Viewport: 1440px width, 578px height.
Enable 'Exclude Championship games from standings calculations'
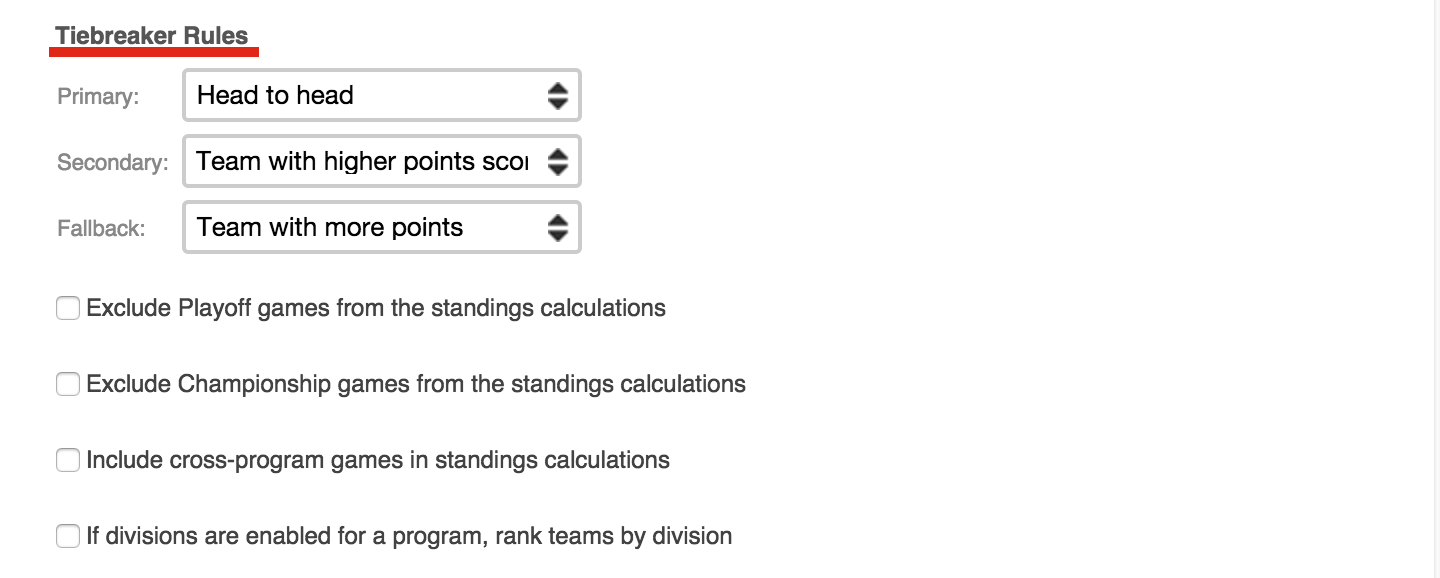point(67,384)
